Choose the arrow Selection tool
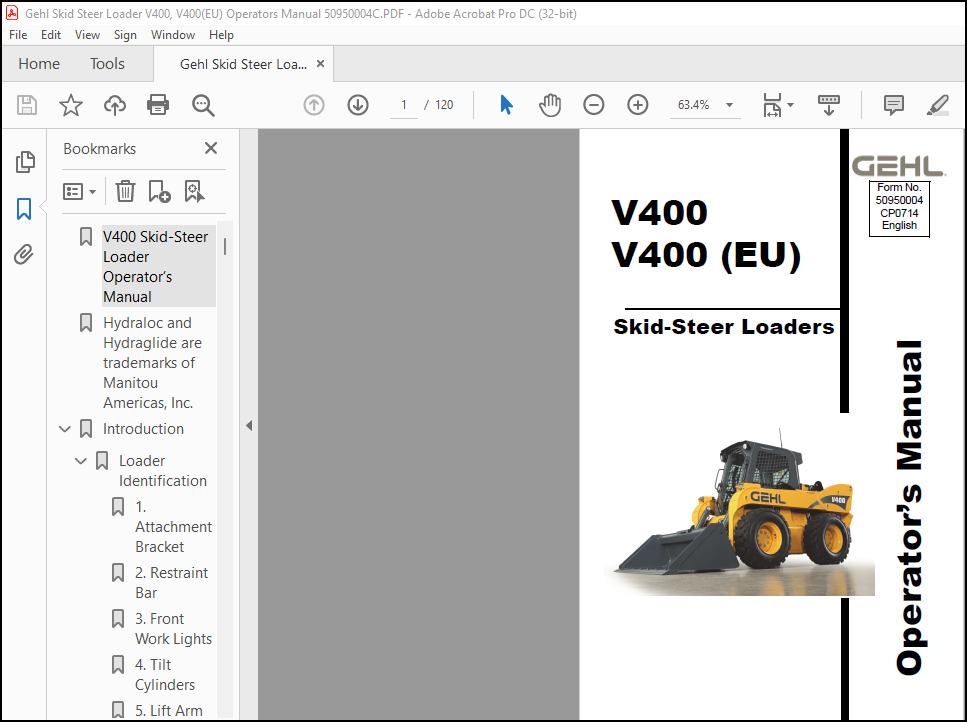967x722 pixels. point(506,105)
